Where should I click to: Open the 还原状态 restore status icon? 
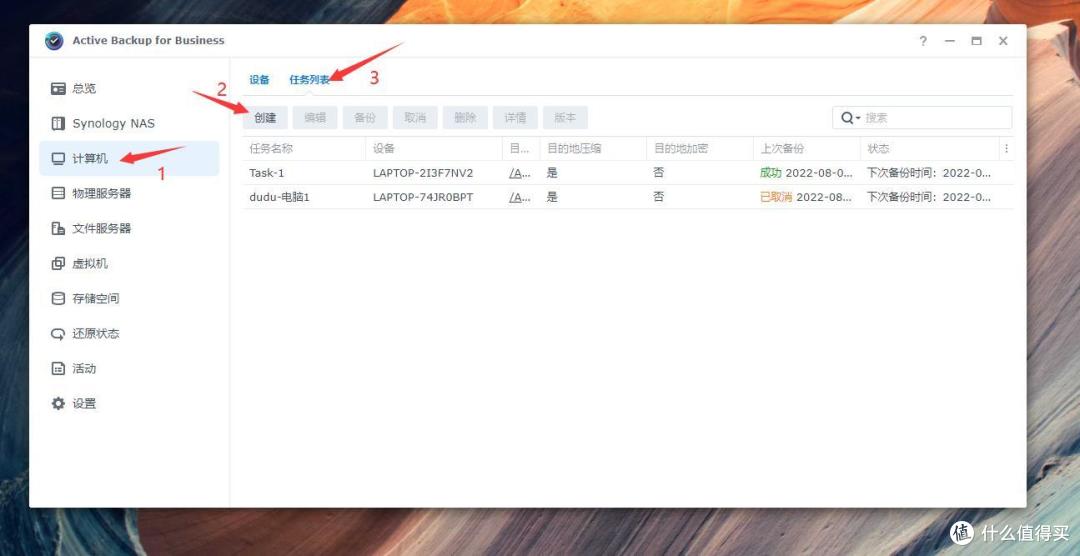coord(58,333)
